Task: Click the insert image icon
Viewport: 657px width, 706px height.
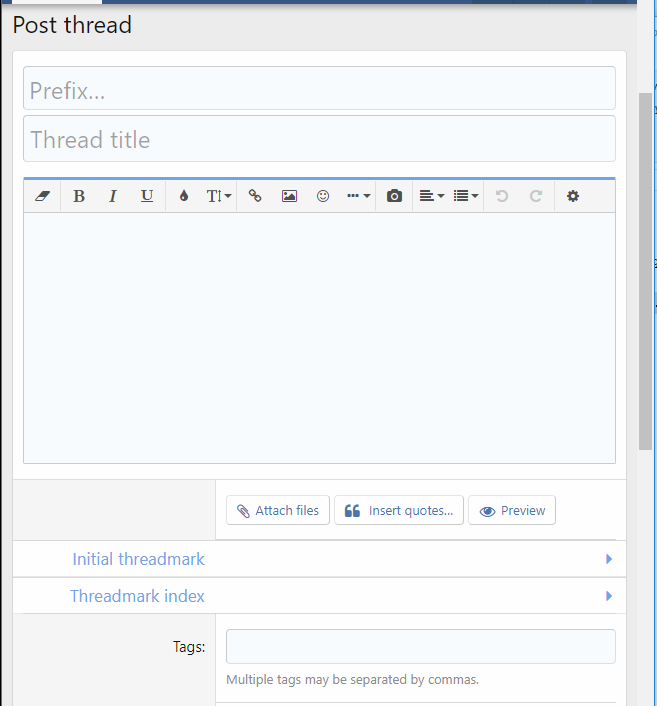Action: [x=289, y=196]
